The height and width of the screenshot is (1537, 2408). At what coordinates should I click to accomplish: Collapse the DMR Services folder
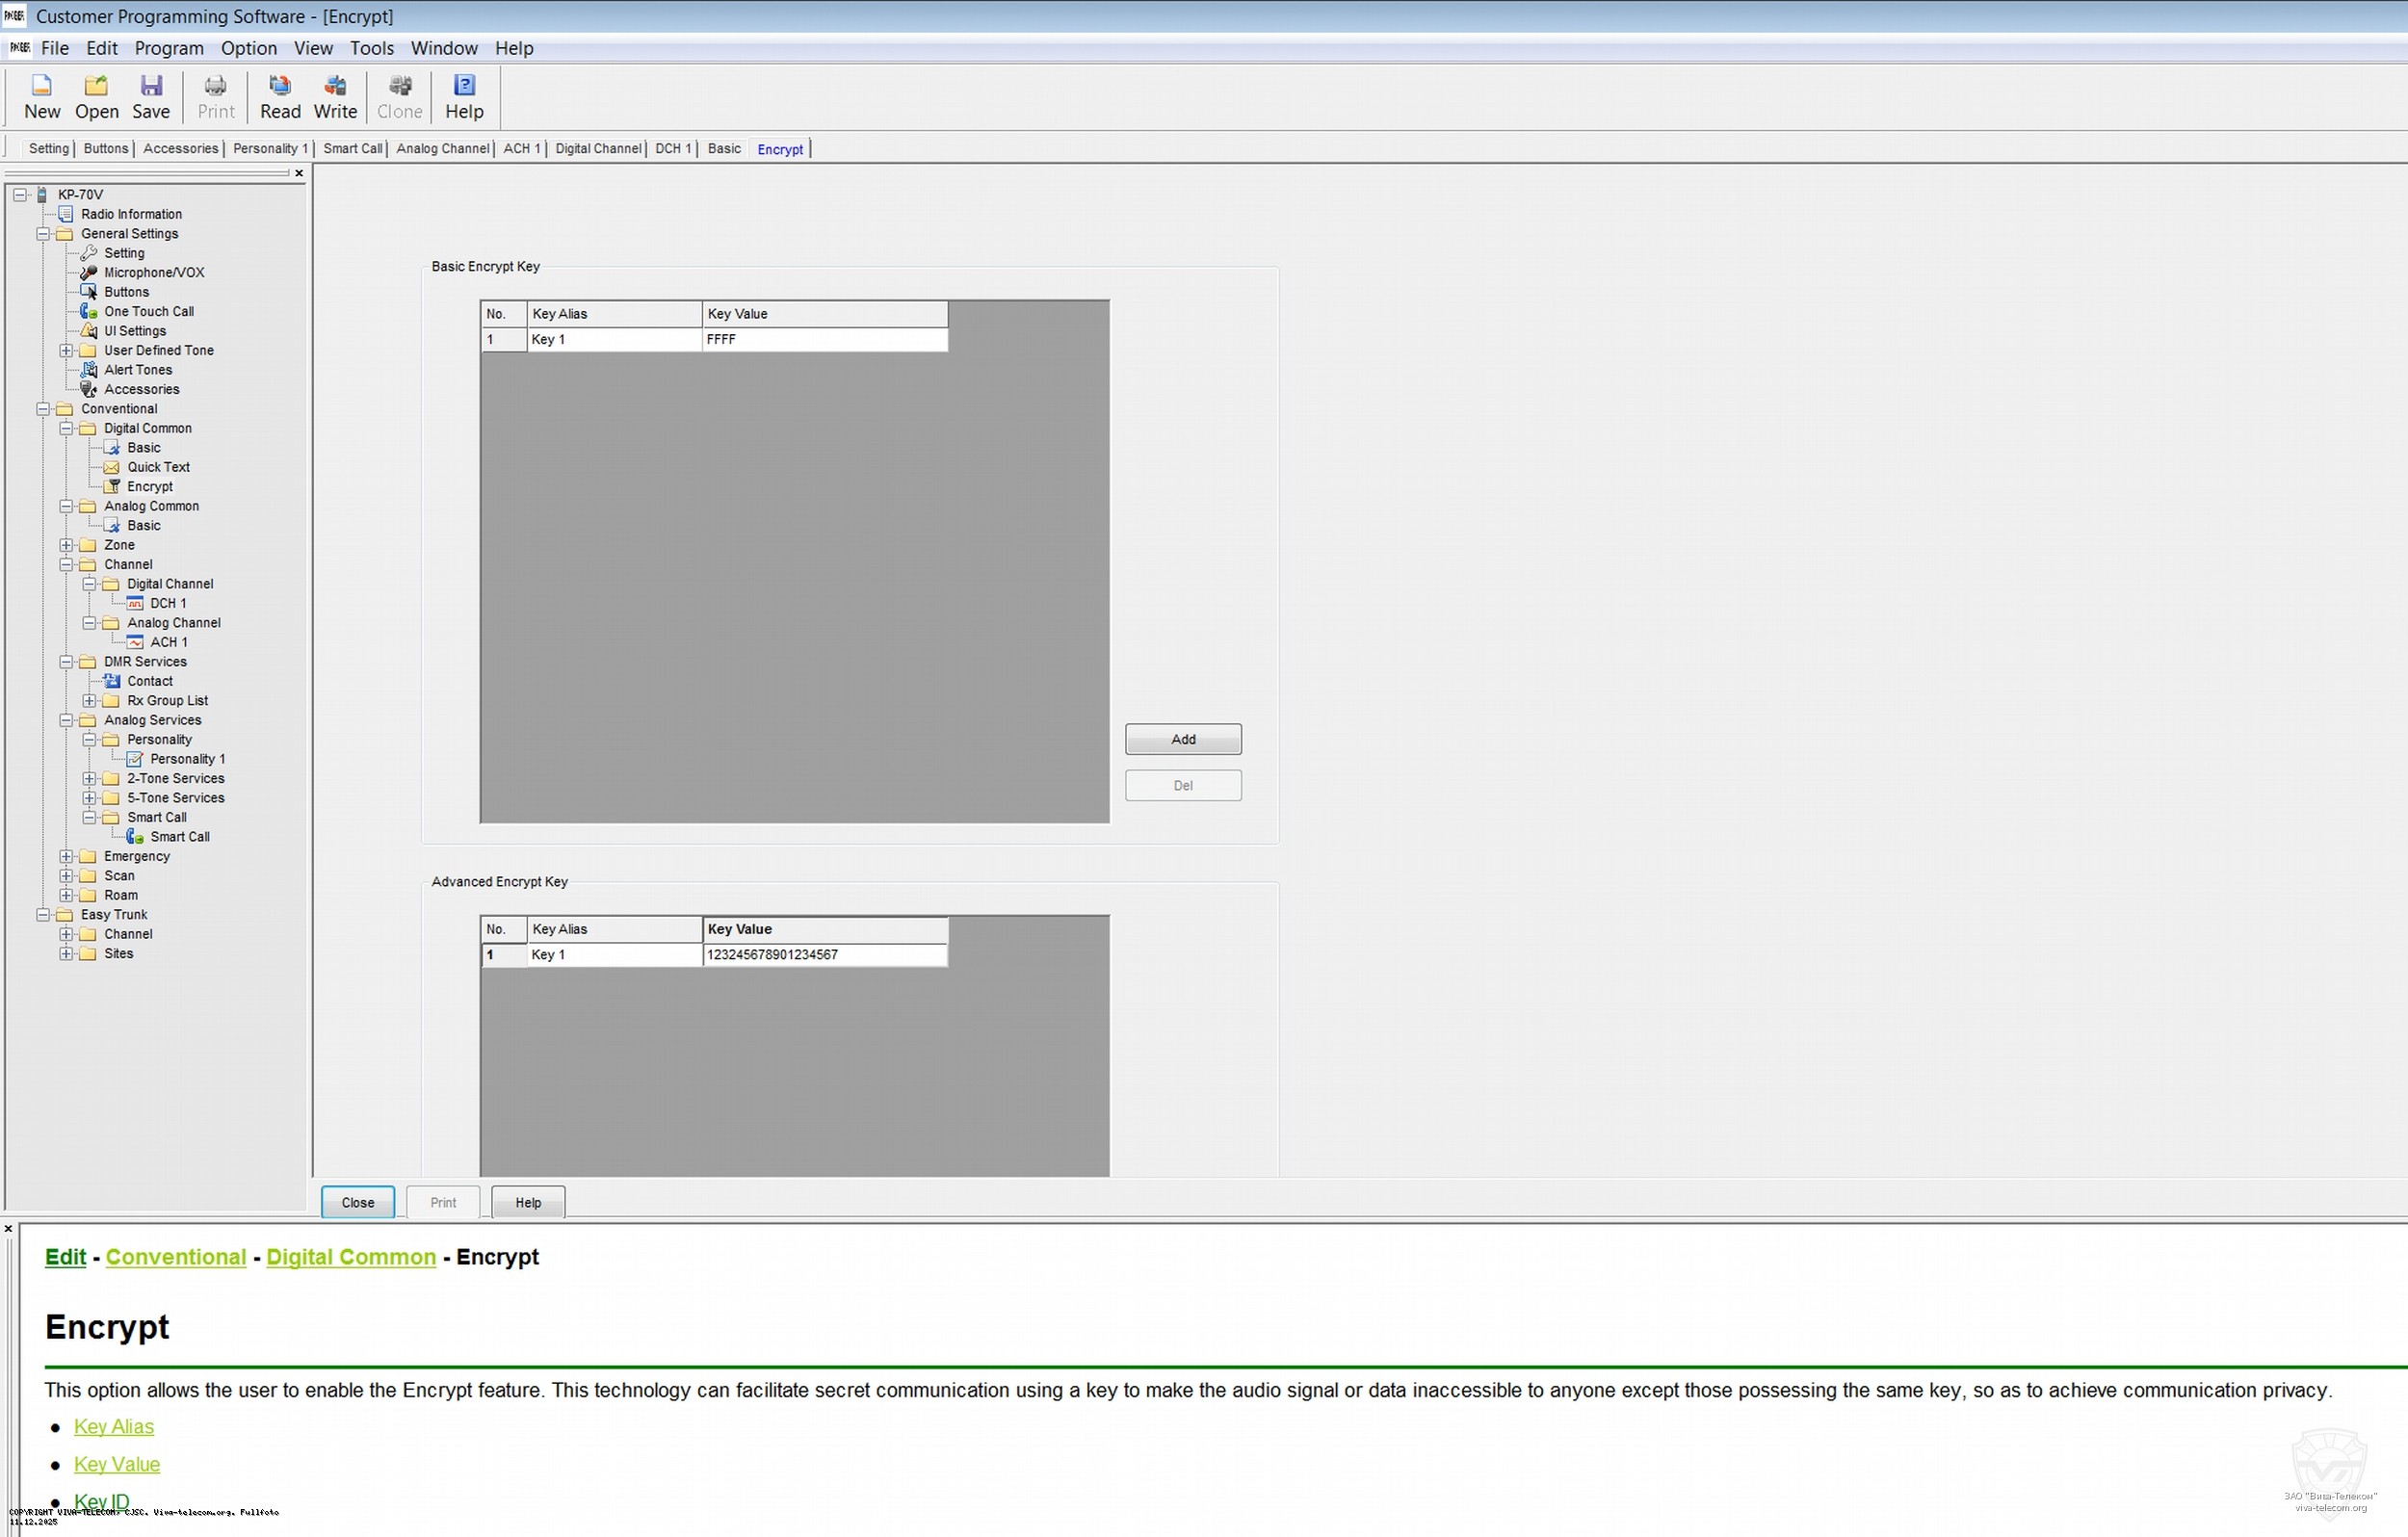[x=66, y=662]
